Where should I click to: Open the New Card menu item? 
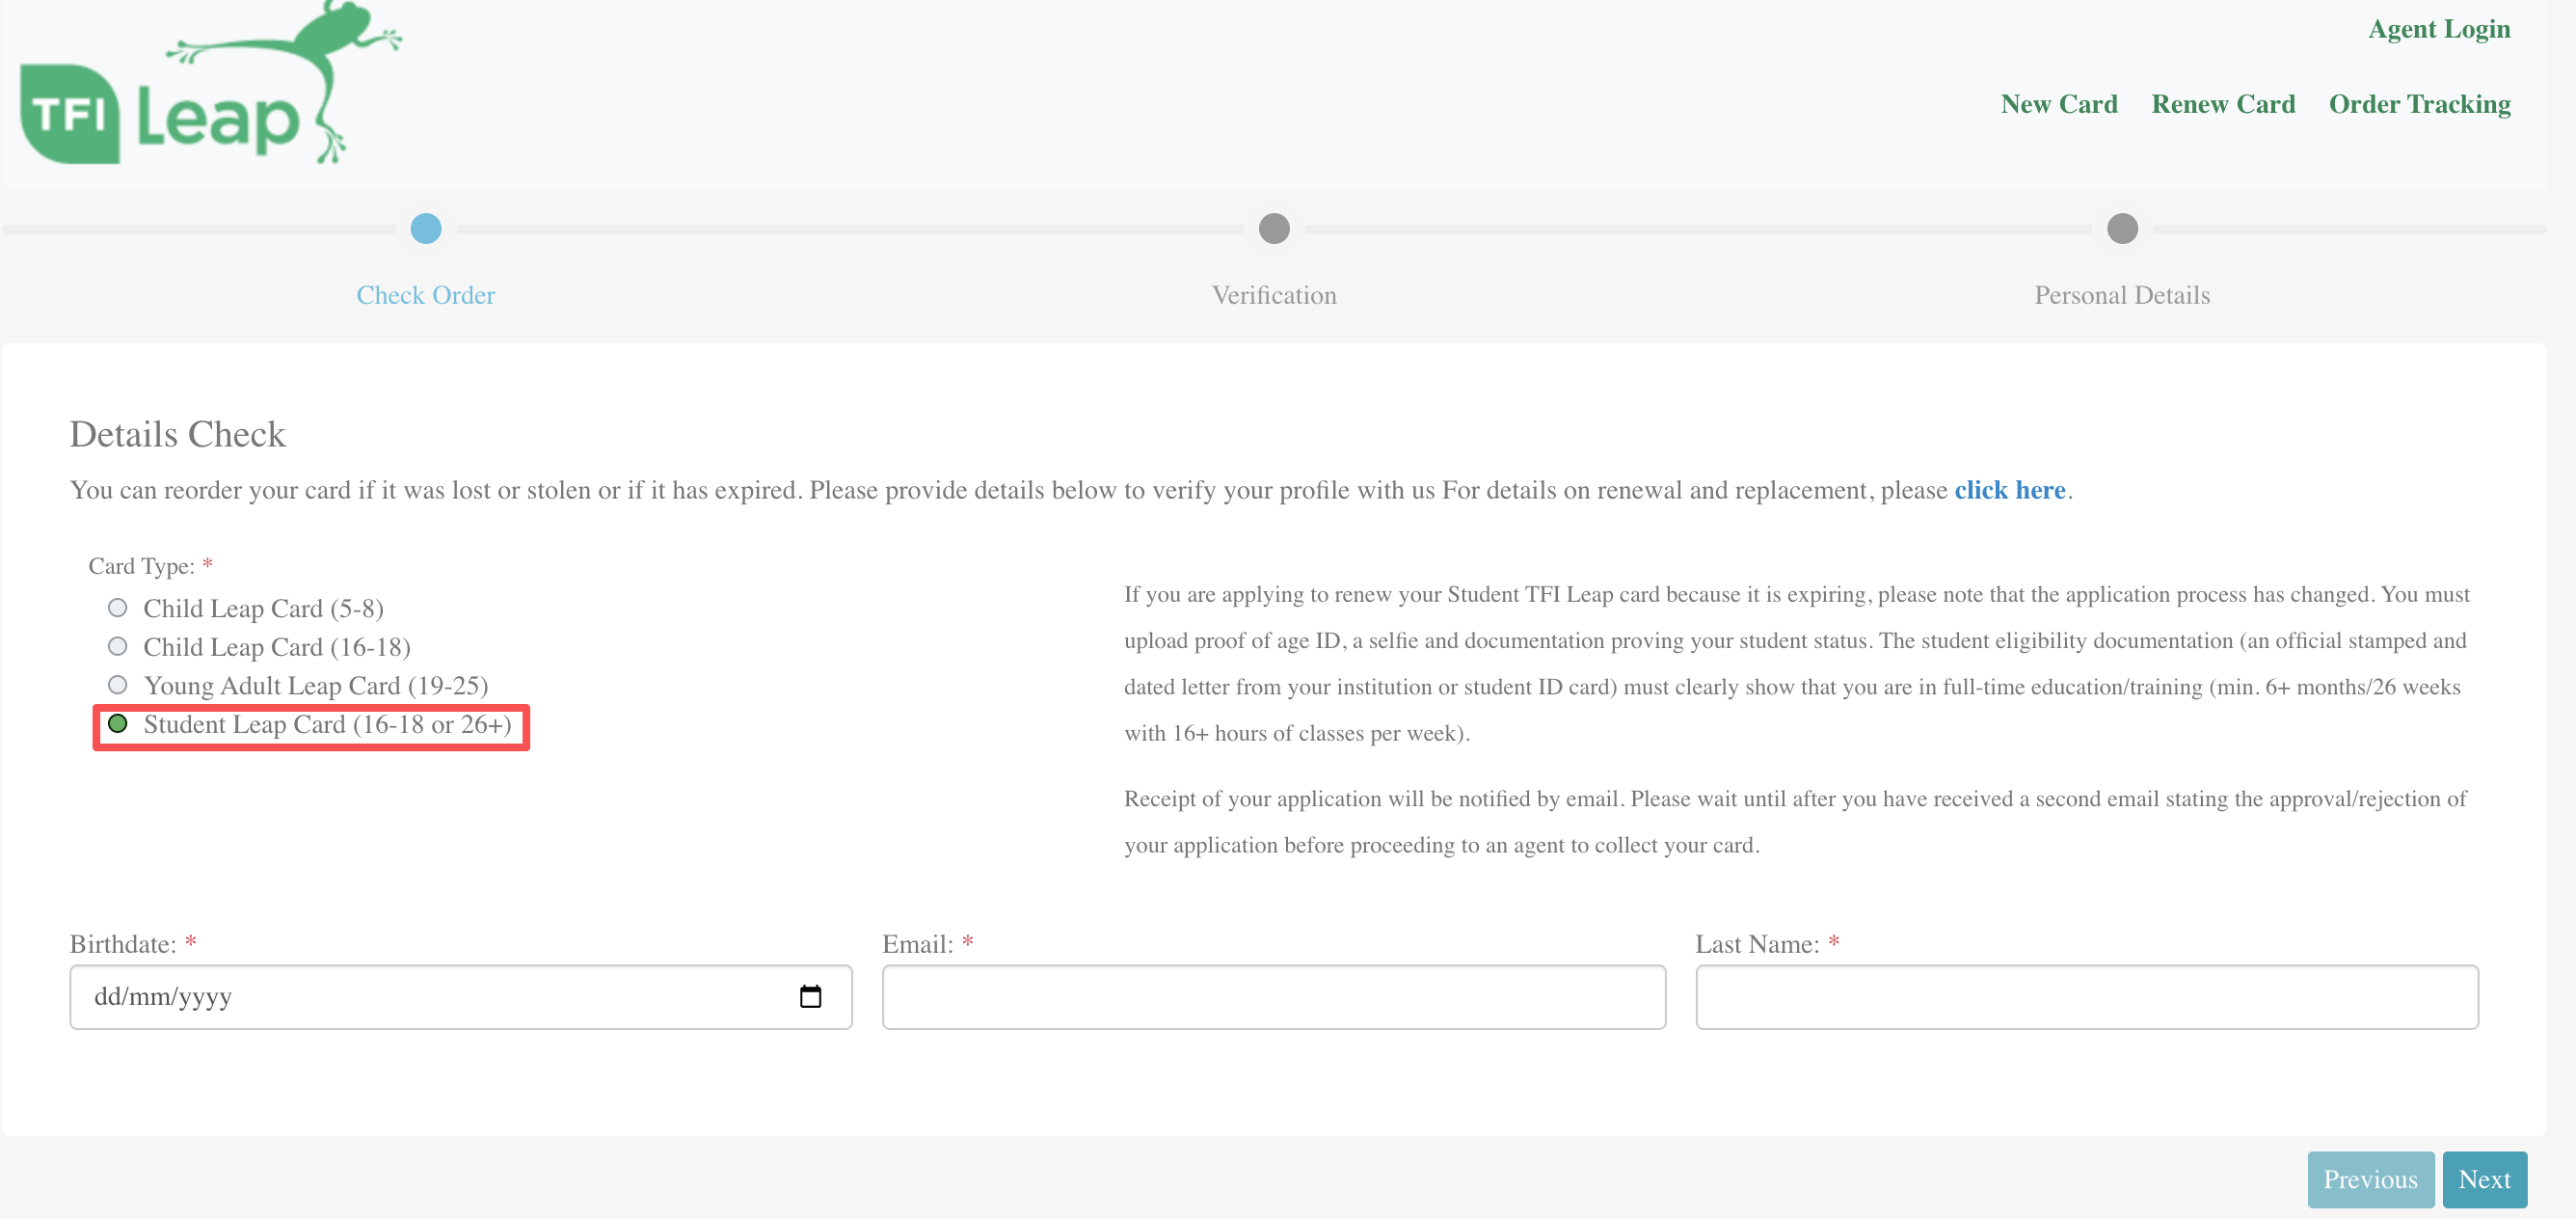(2058, 104)
